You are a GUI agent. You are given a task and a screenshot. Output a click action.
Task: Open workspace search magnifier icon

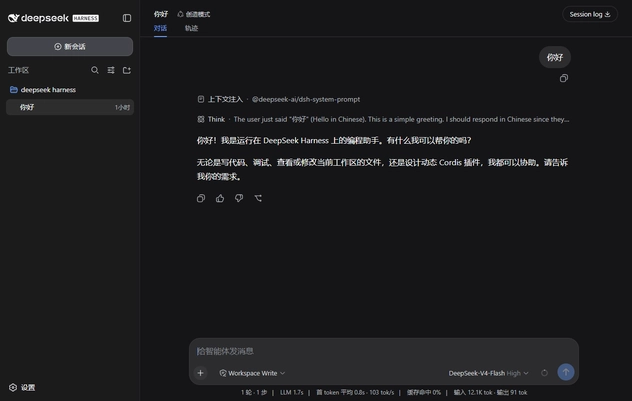tap(95, 70)
